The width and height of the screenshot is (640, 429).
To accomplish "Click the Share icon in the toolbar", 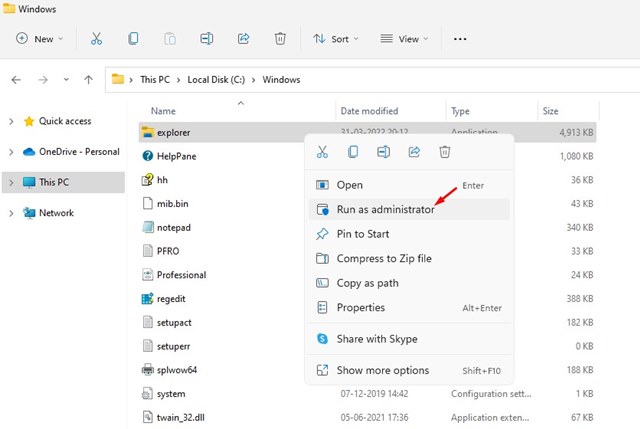I will pos(244,39).
